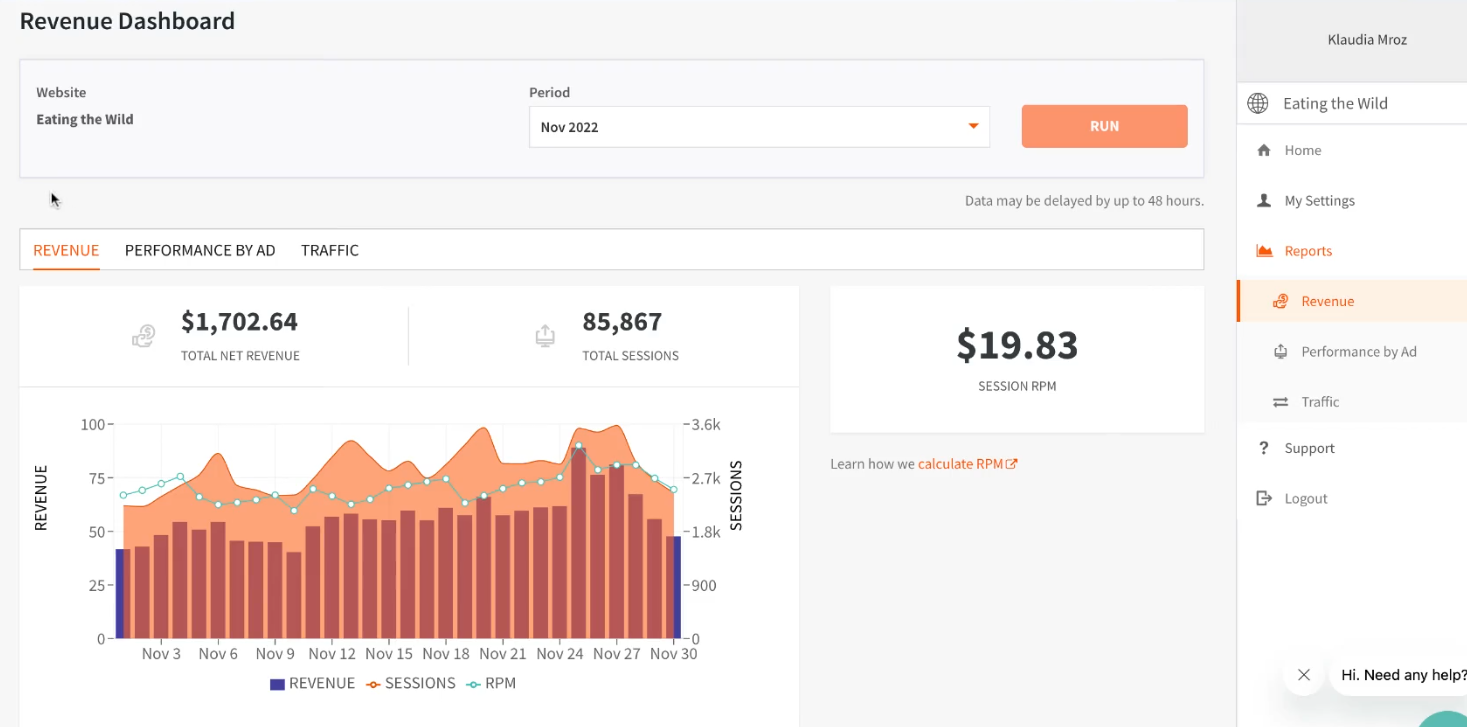Click the globe icon beside Eating the Wild
Image resolution: width=1467 pixels, height=727 pixels.
coord(1259,103)
